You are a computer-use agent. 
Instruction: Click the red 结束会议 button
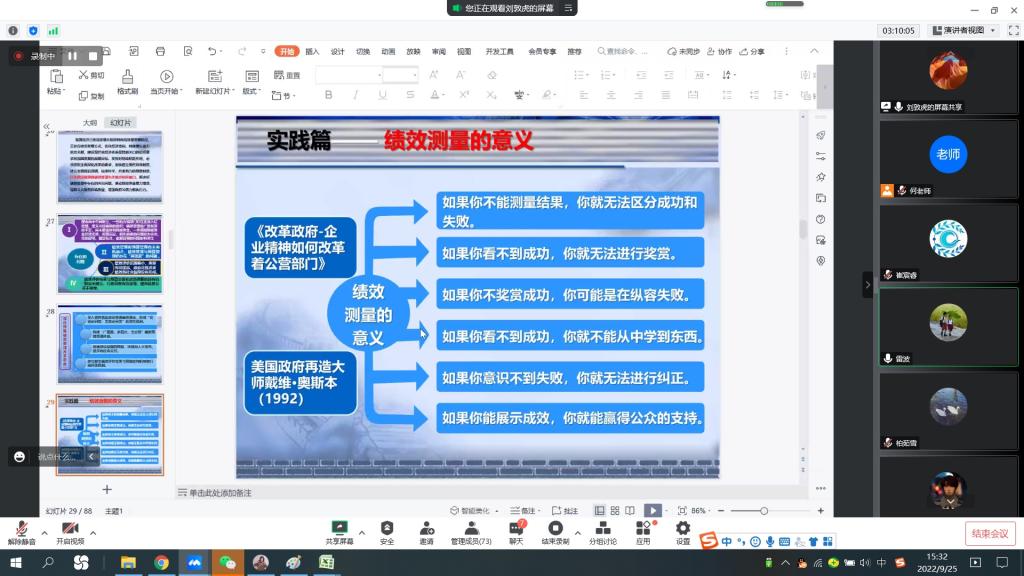point(990,534)
